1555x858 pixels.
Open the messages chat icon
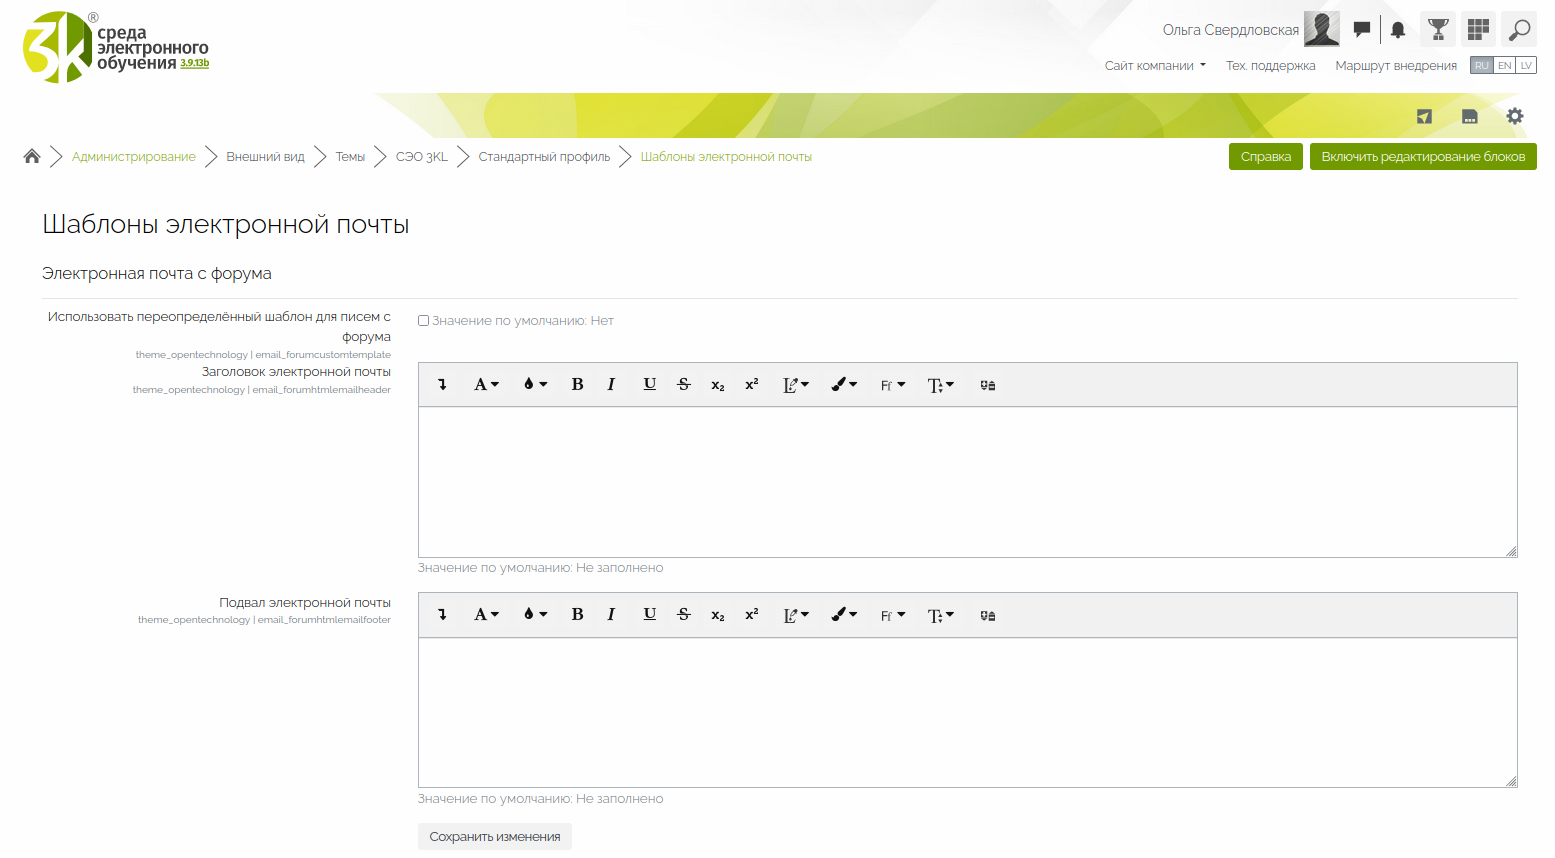click(1361, 30)
